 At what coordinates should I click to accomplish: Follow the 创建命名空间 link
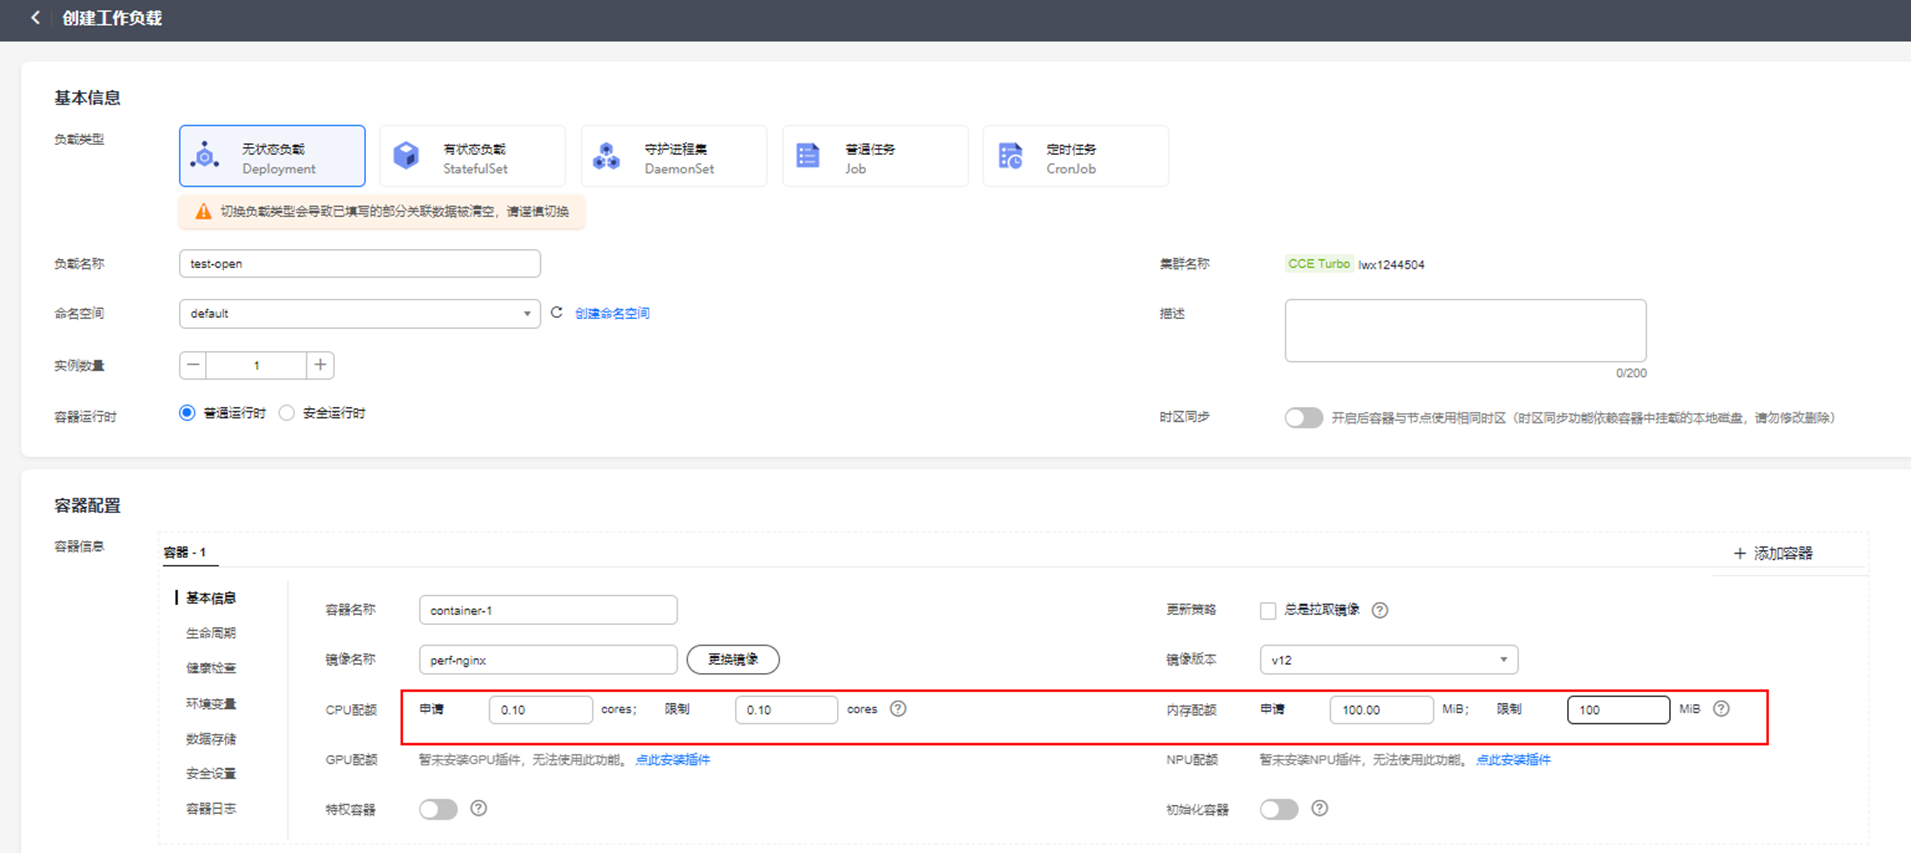(612, 313)
